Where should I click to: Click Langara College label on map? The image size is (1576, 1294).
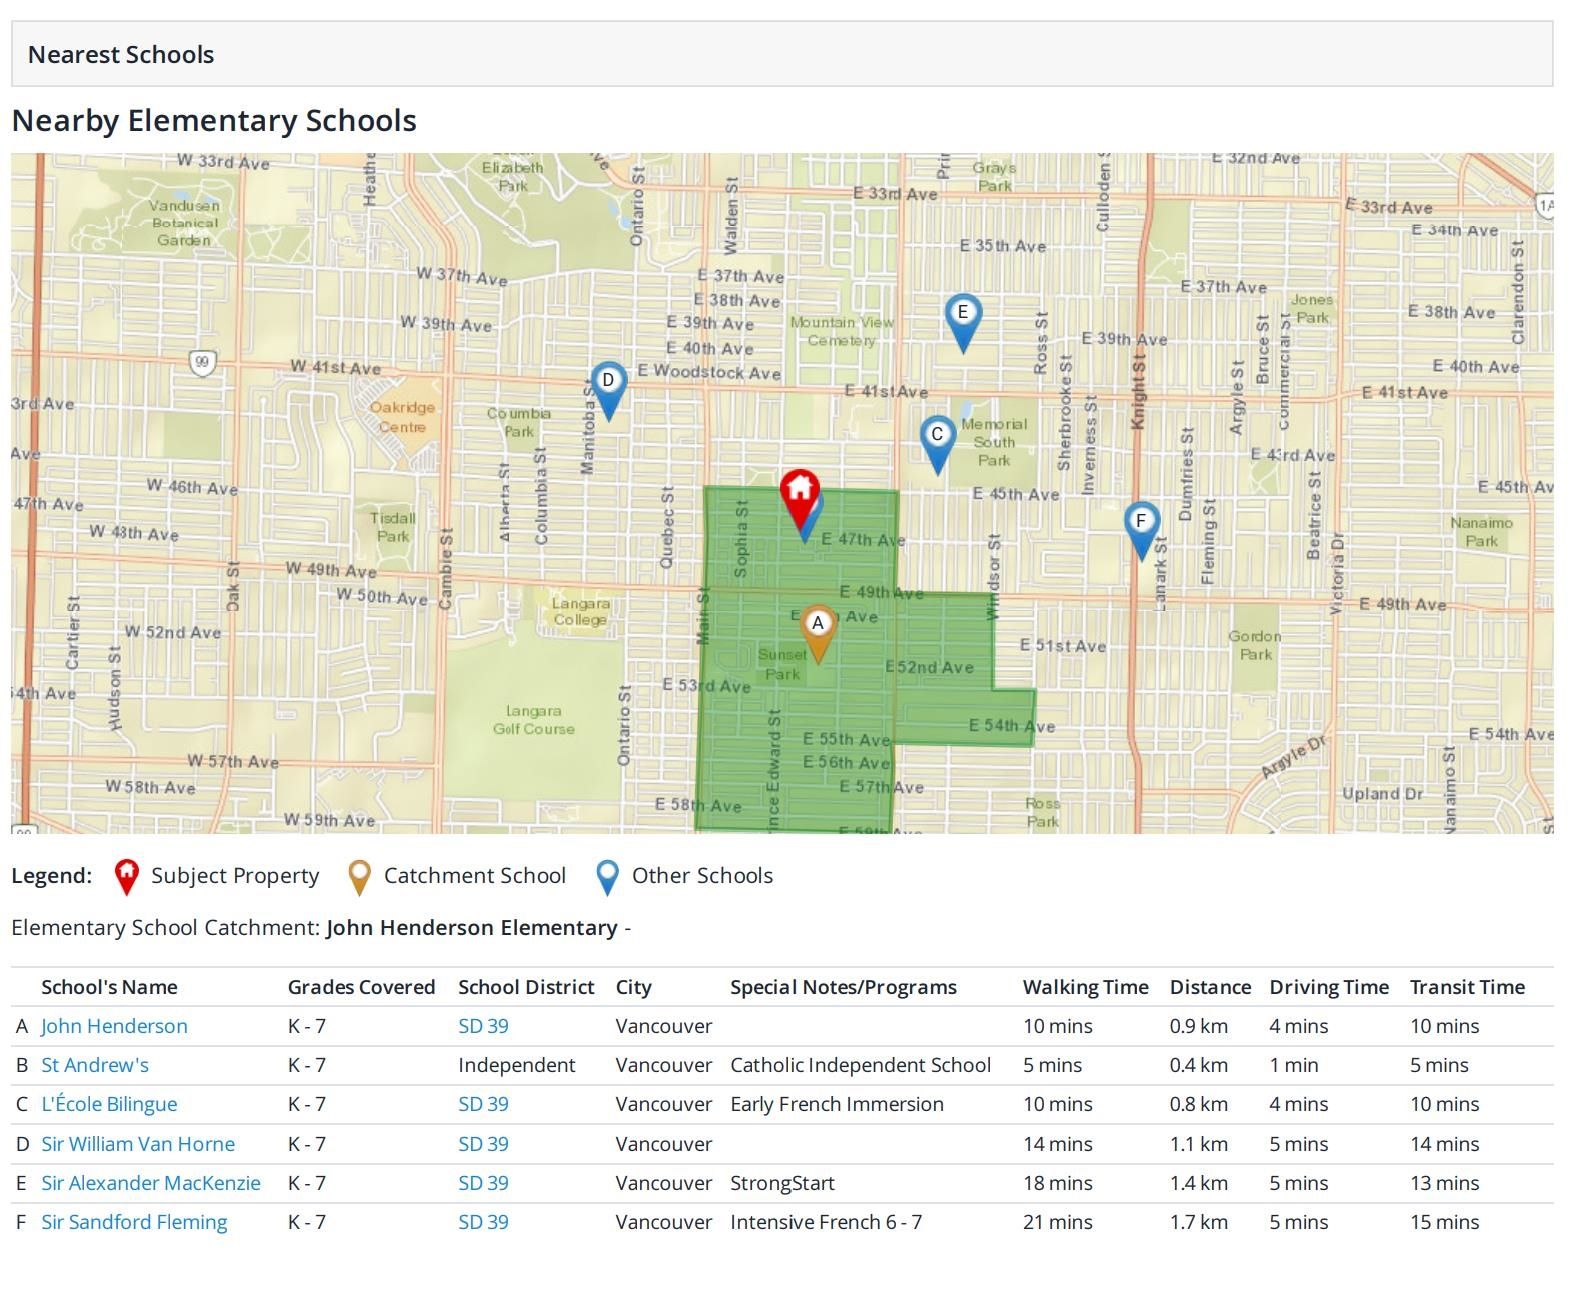pos(580,611)
